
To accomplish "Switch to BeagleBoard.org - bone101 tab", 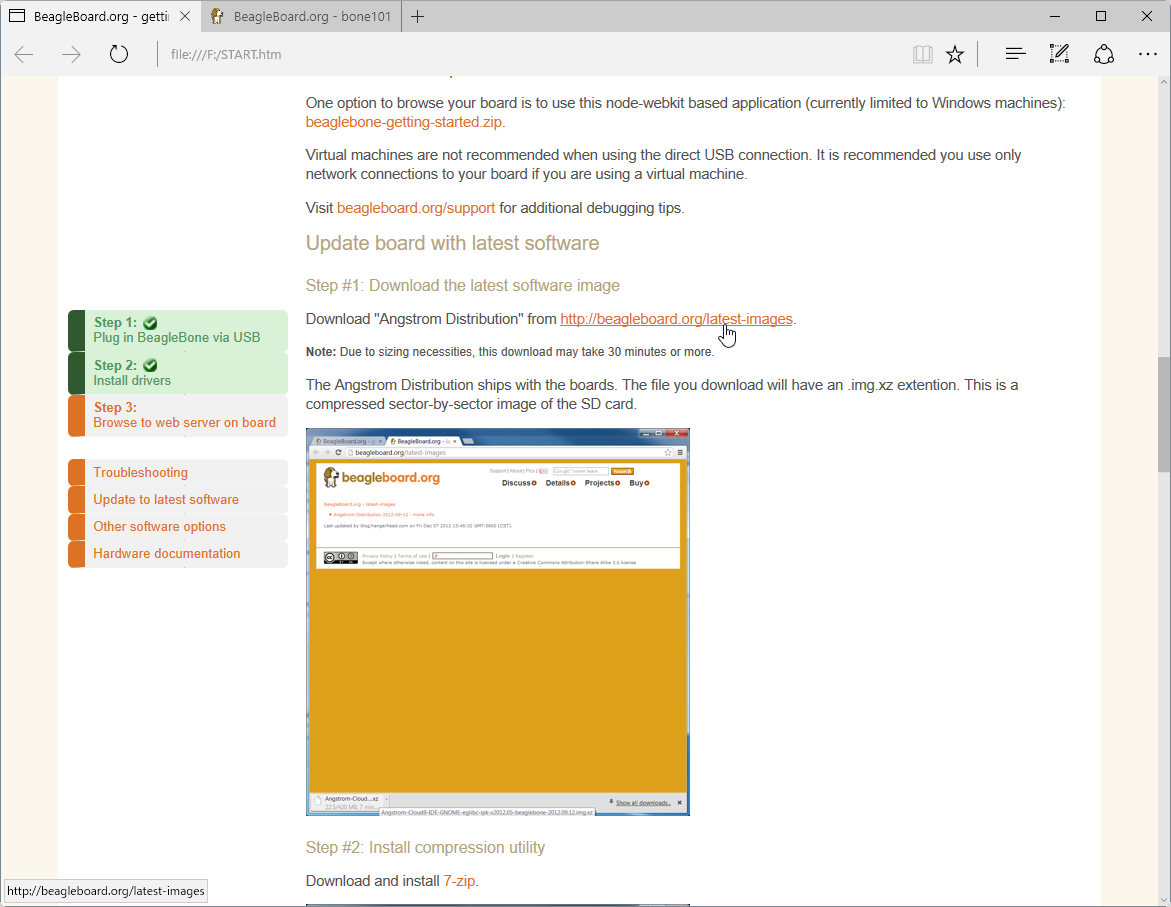I will (302, 16).
